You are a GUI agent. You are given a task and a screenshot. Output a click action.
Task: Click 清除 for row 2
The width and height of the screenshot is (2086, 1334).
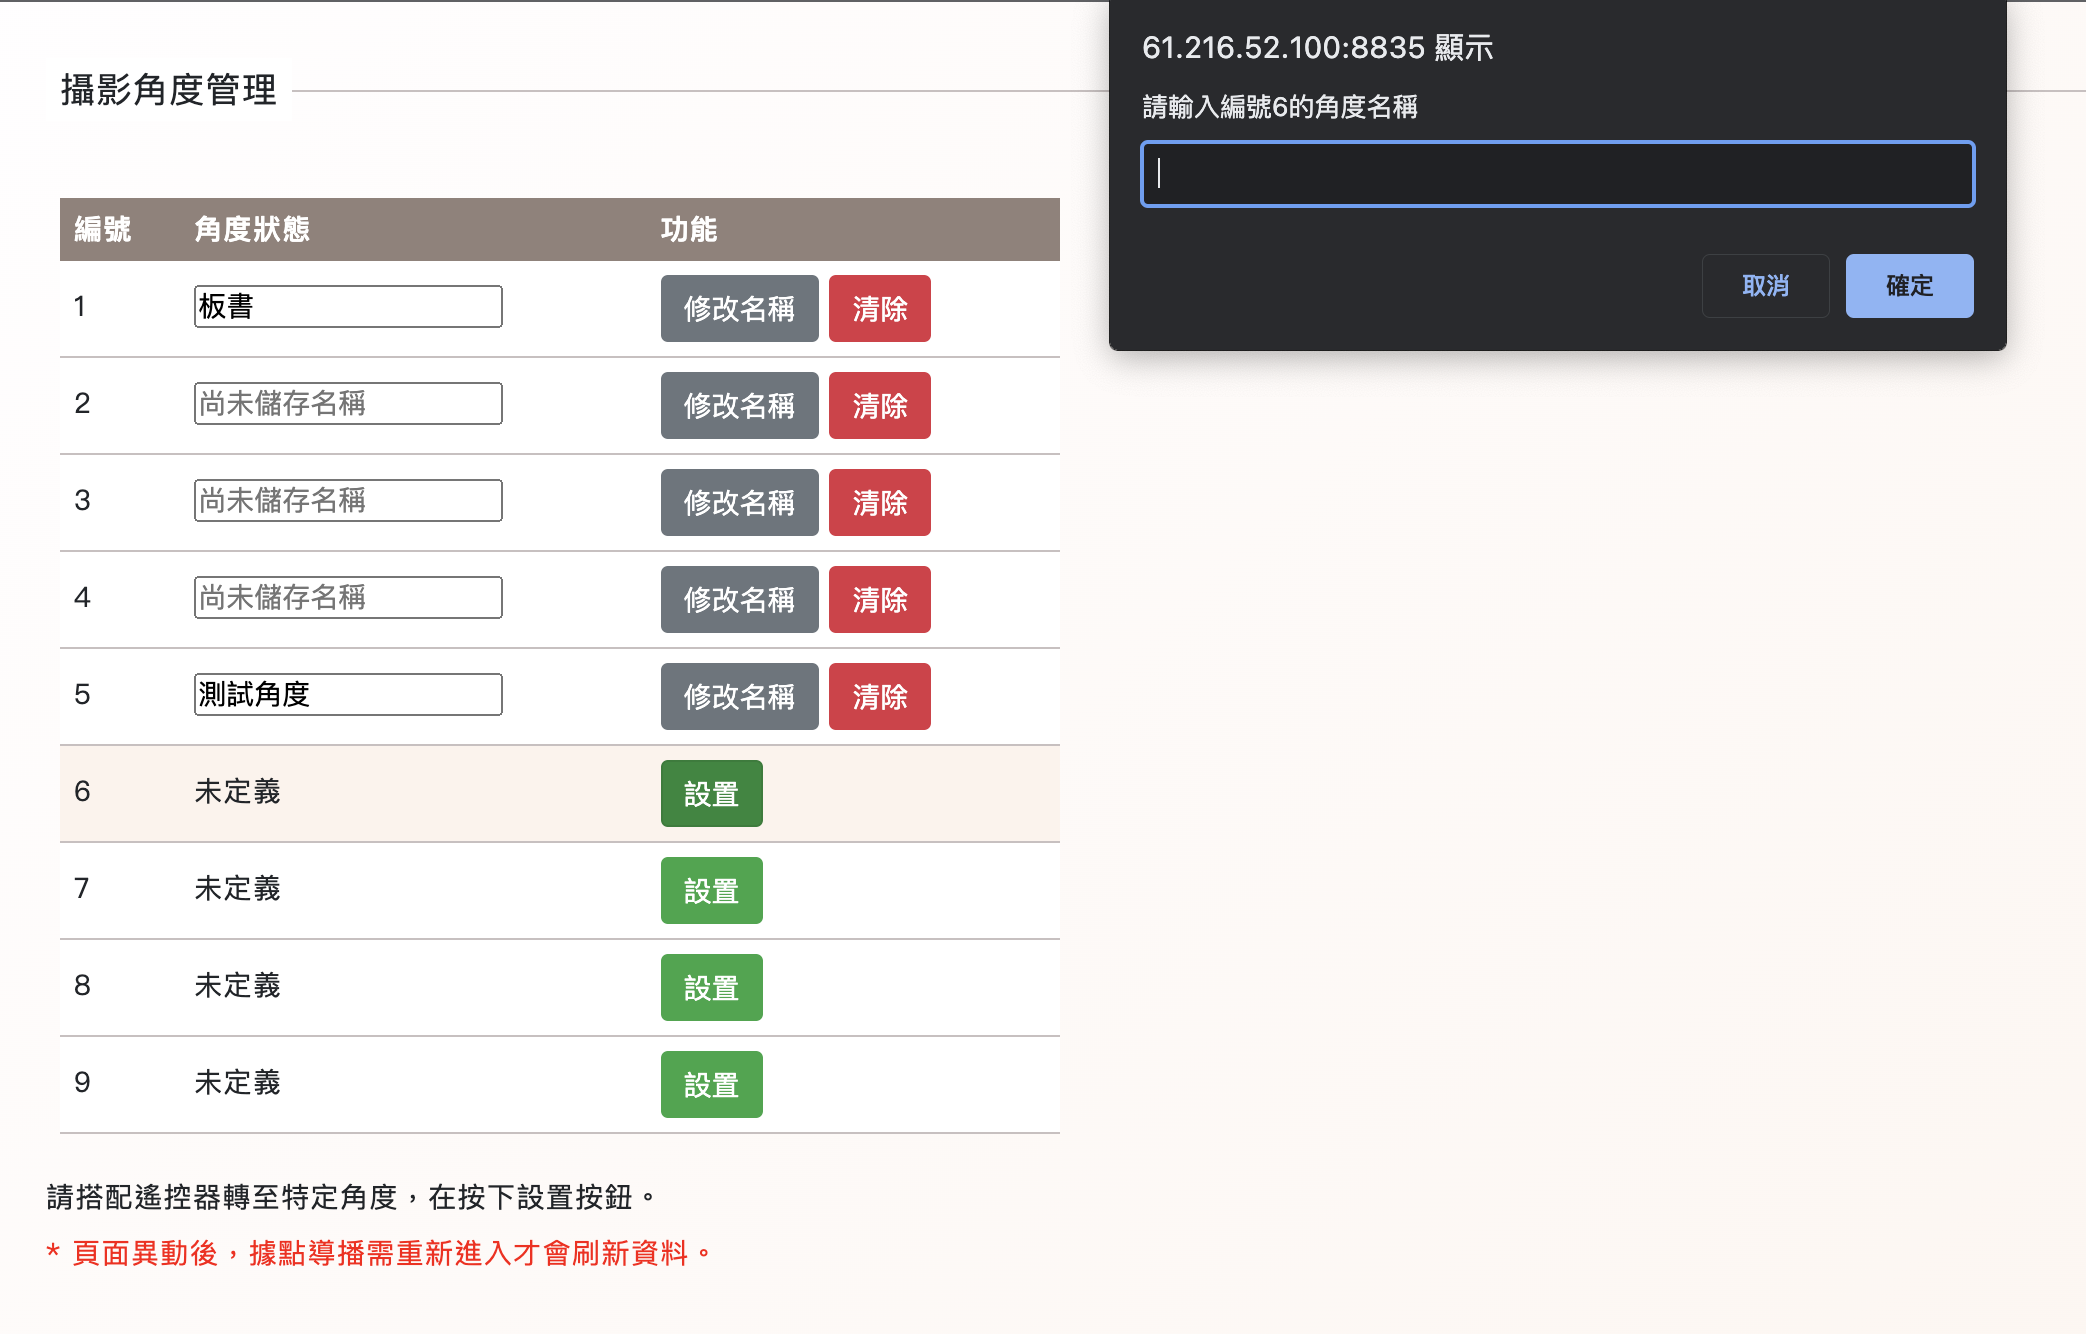pos(879,405)
